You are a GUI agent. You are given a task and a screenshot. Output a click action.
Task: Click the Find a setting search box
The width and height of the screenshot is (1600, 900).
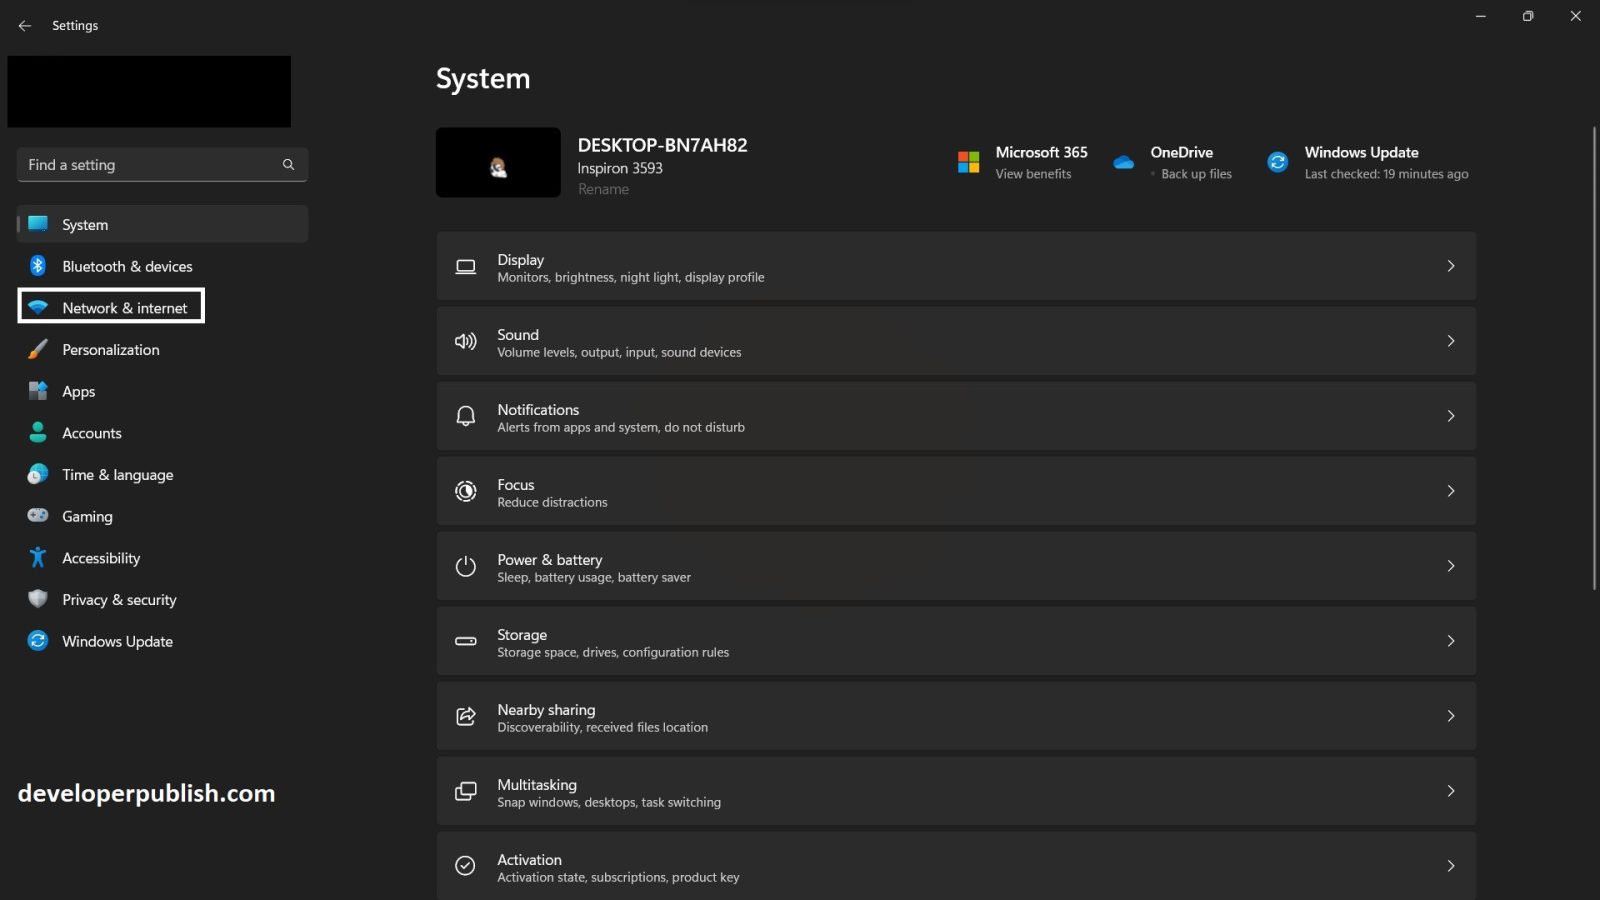162,165
